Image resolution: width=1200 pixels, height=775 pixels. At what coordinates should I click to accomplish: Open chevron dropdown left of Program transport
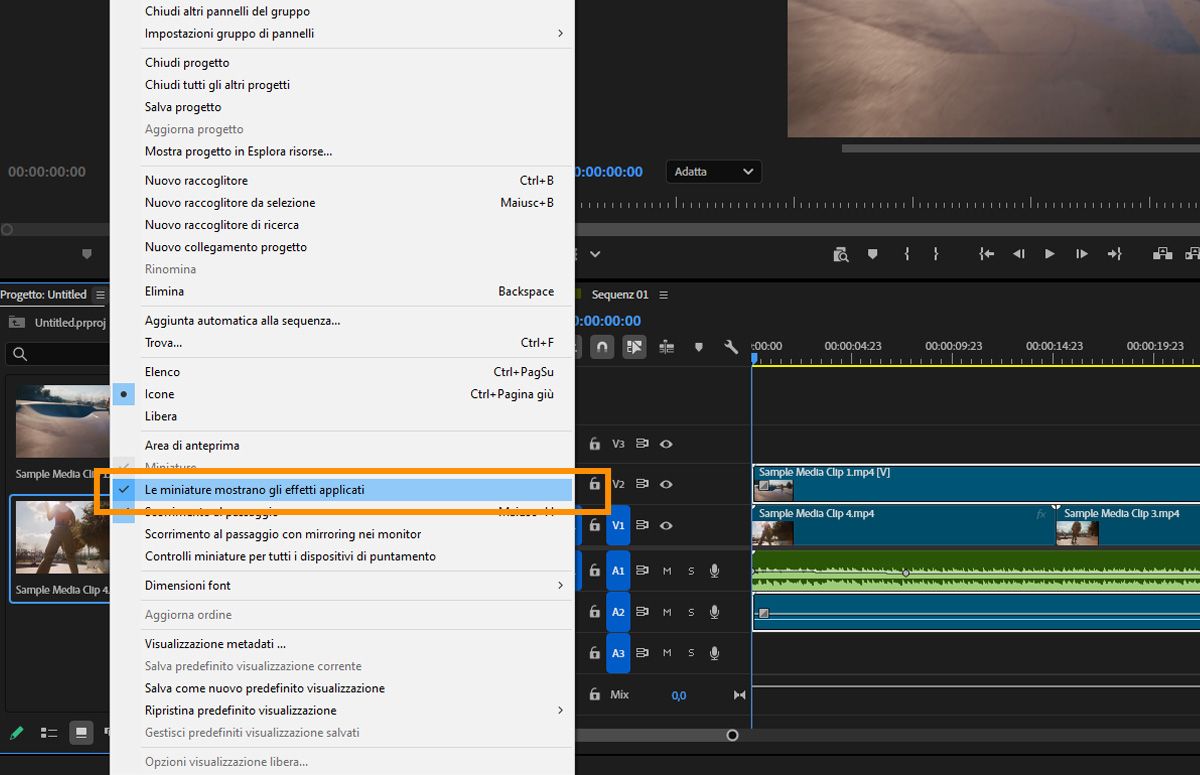(595, 254)
